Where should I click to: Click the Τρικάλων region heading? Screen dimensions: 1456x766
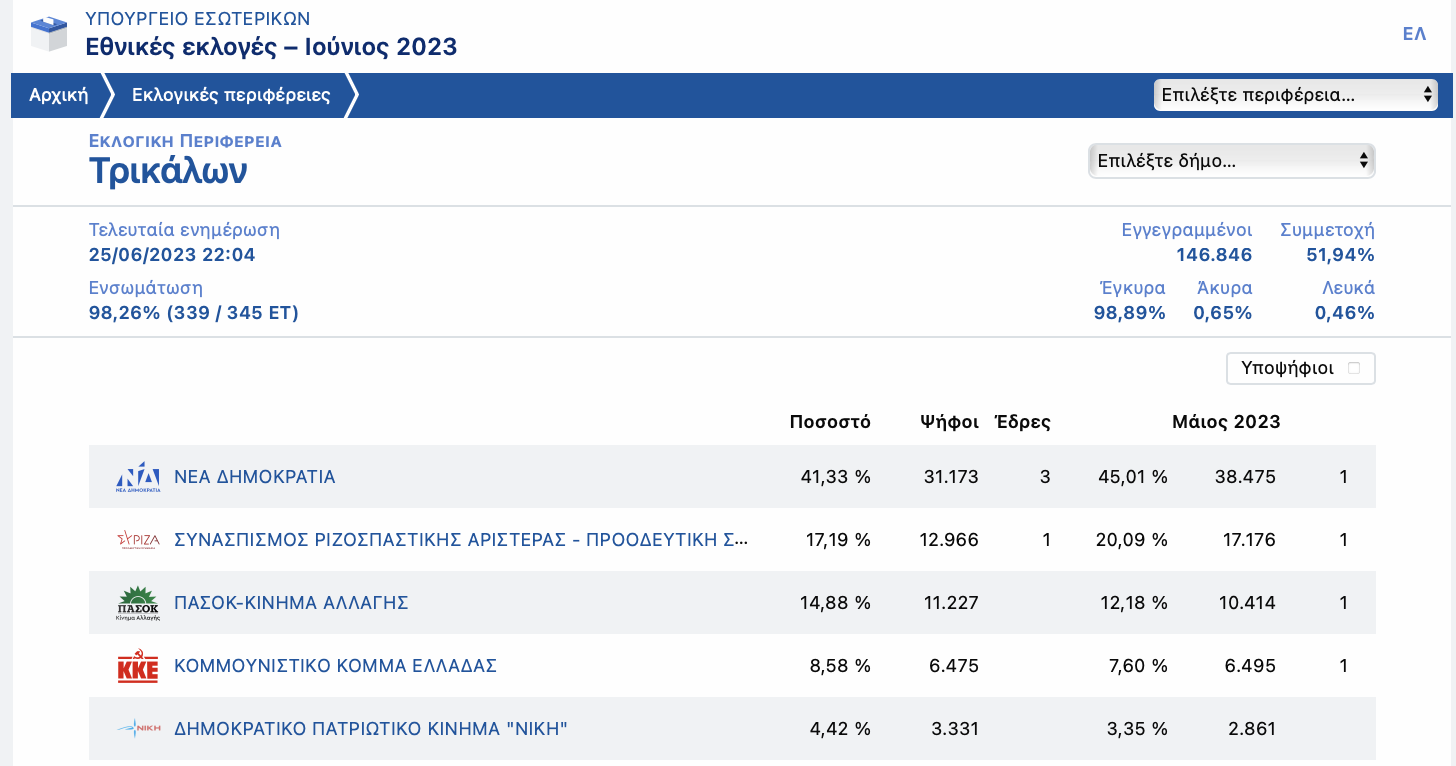[x=168, y=172]
